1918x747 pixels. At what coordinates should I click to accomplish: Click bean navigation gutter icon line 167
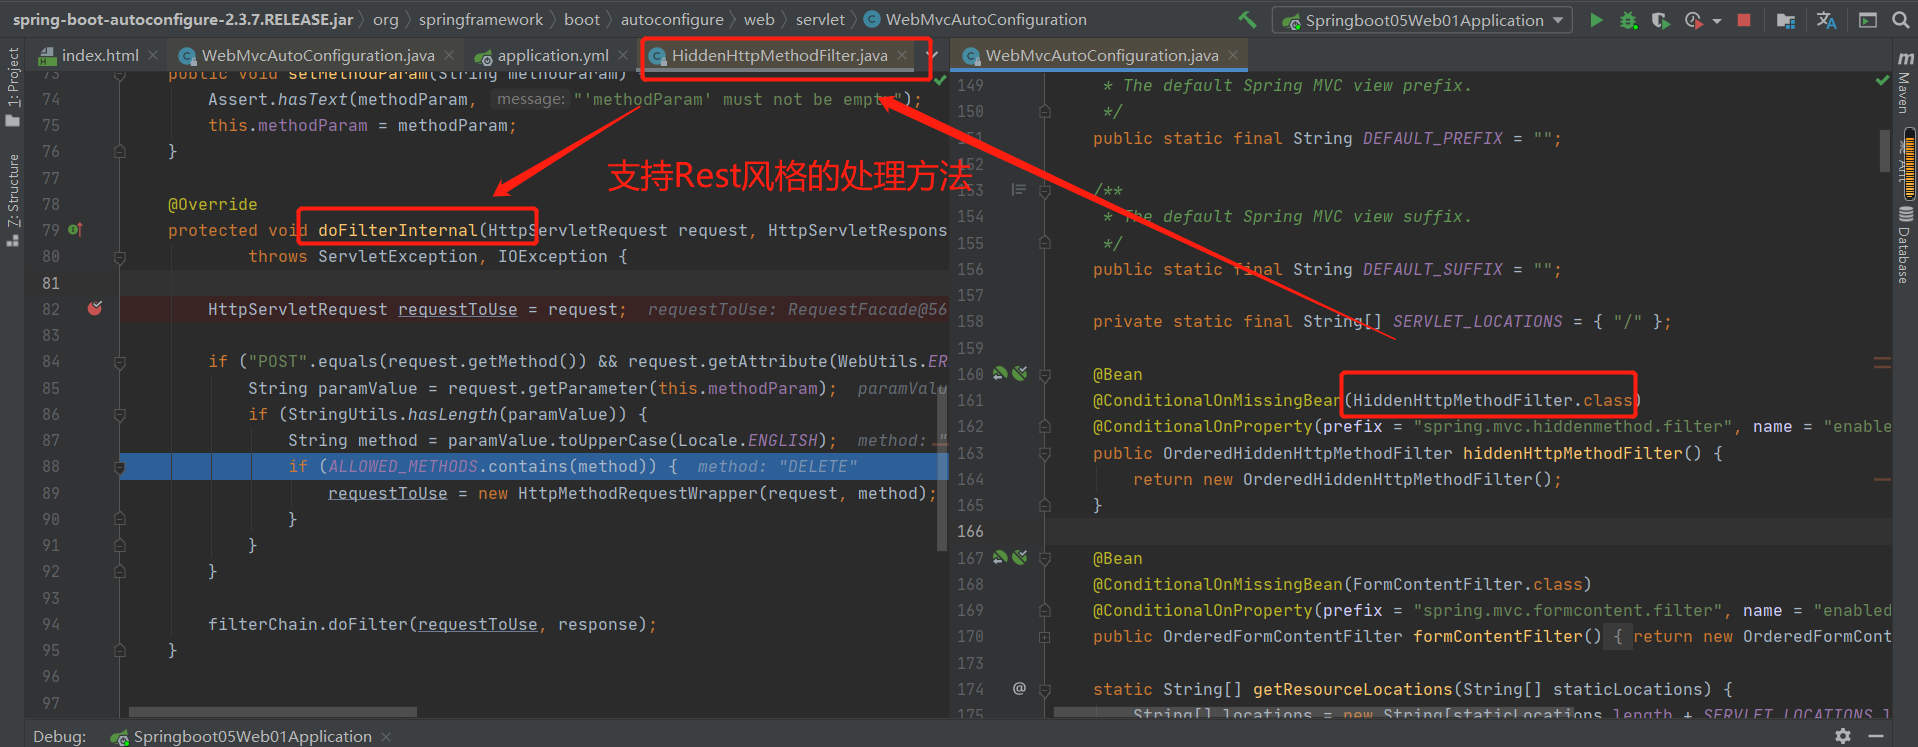tap(1000, 558)
